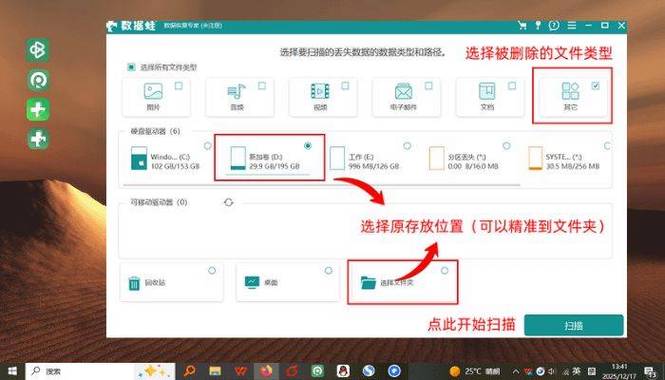
Task: Minimize the 数据蛙 recovery window
Action: point(588,25)
